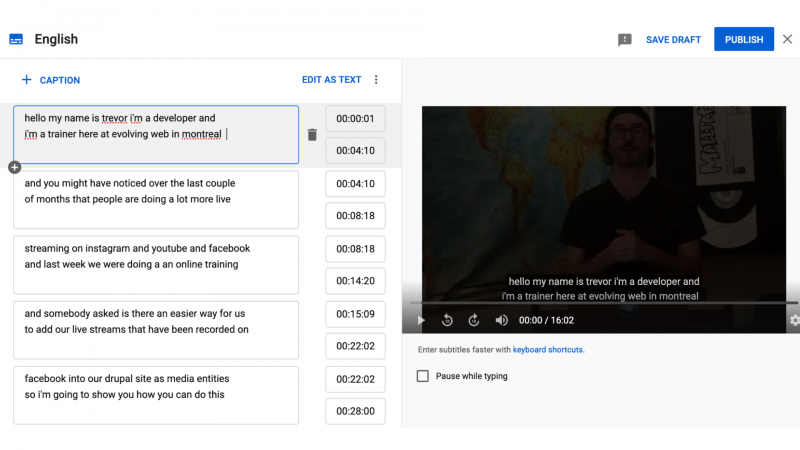Switch to Edit as Text mode
This screenshot has width=800, height=450.
pos(332,80)
